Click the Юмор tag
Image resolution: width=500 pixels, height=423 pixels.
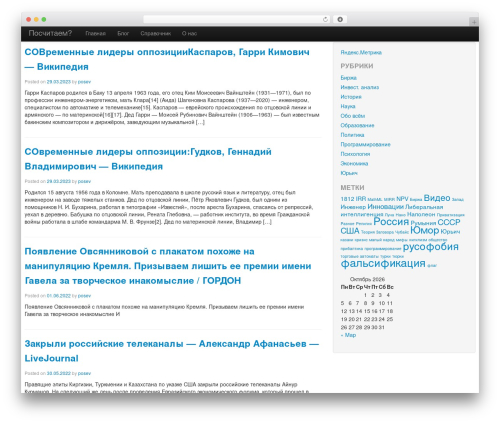424,230
